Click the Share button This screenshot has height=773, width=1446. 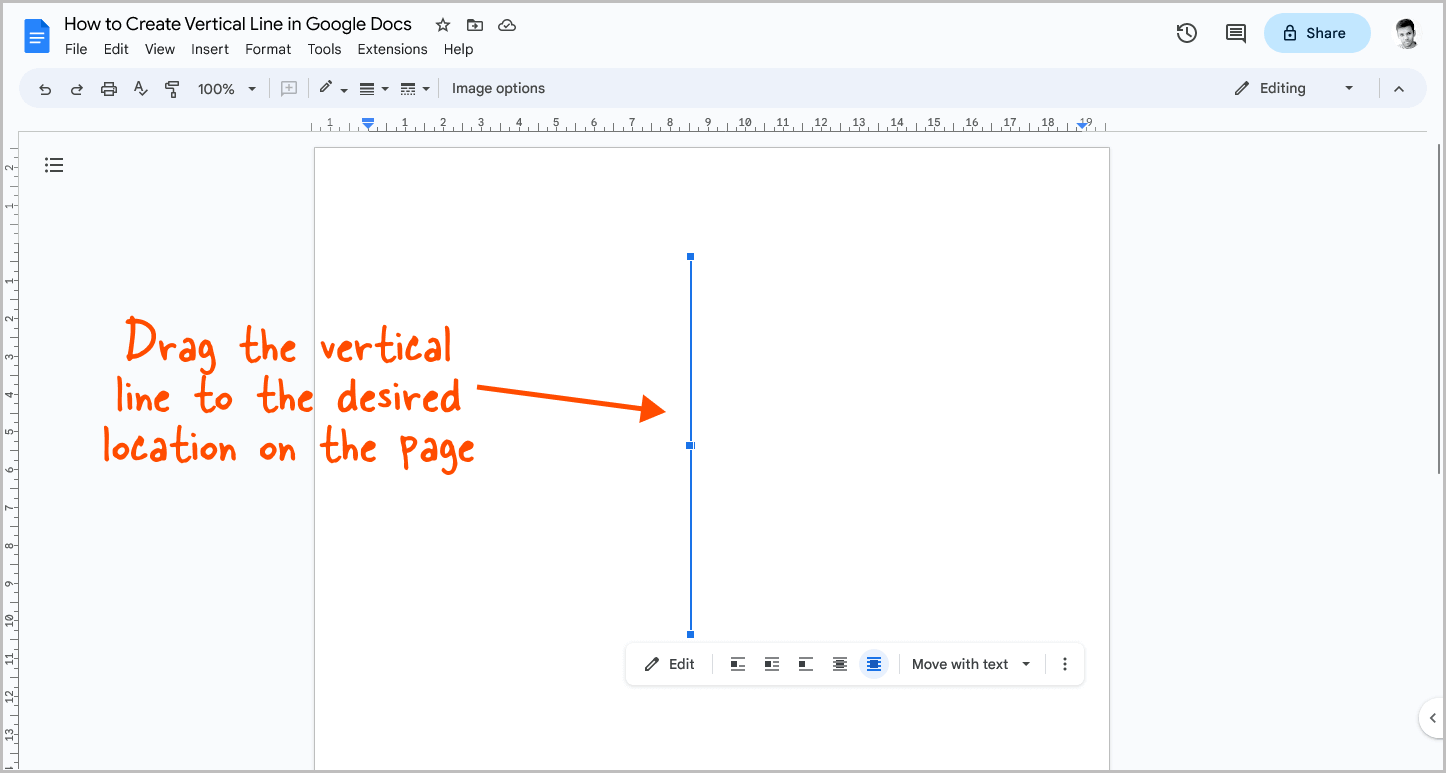[1316, 33]
